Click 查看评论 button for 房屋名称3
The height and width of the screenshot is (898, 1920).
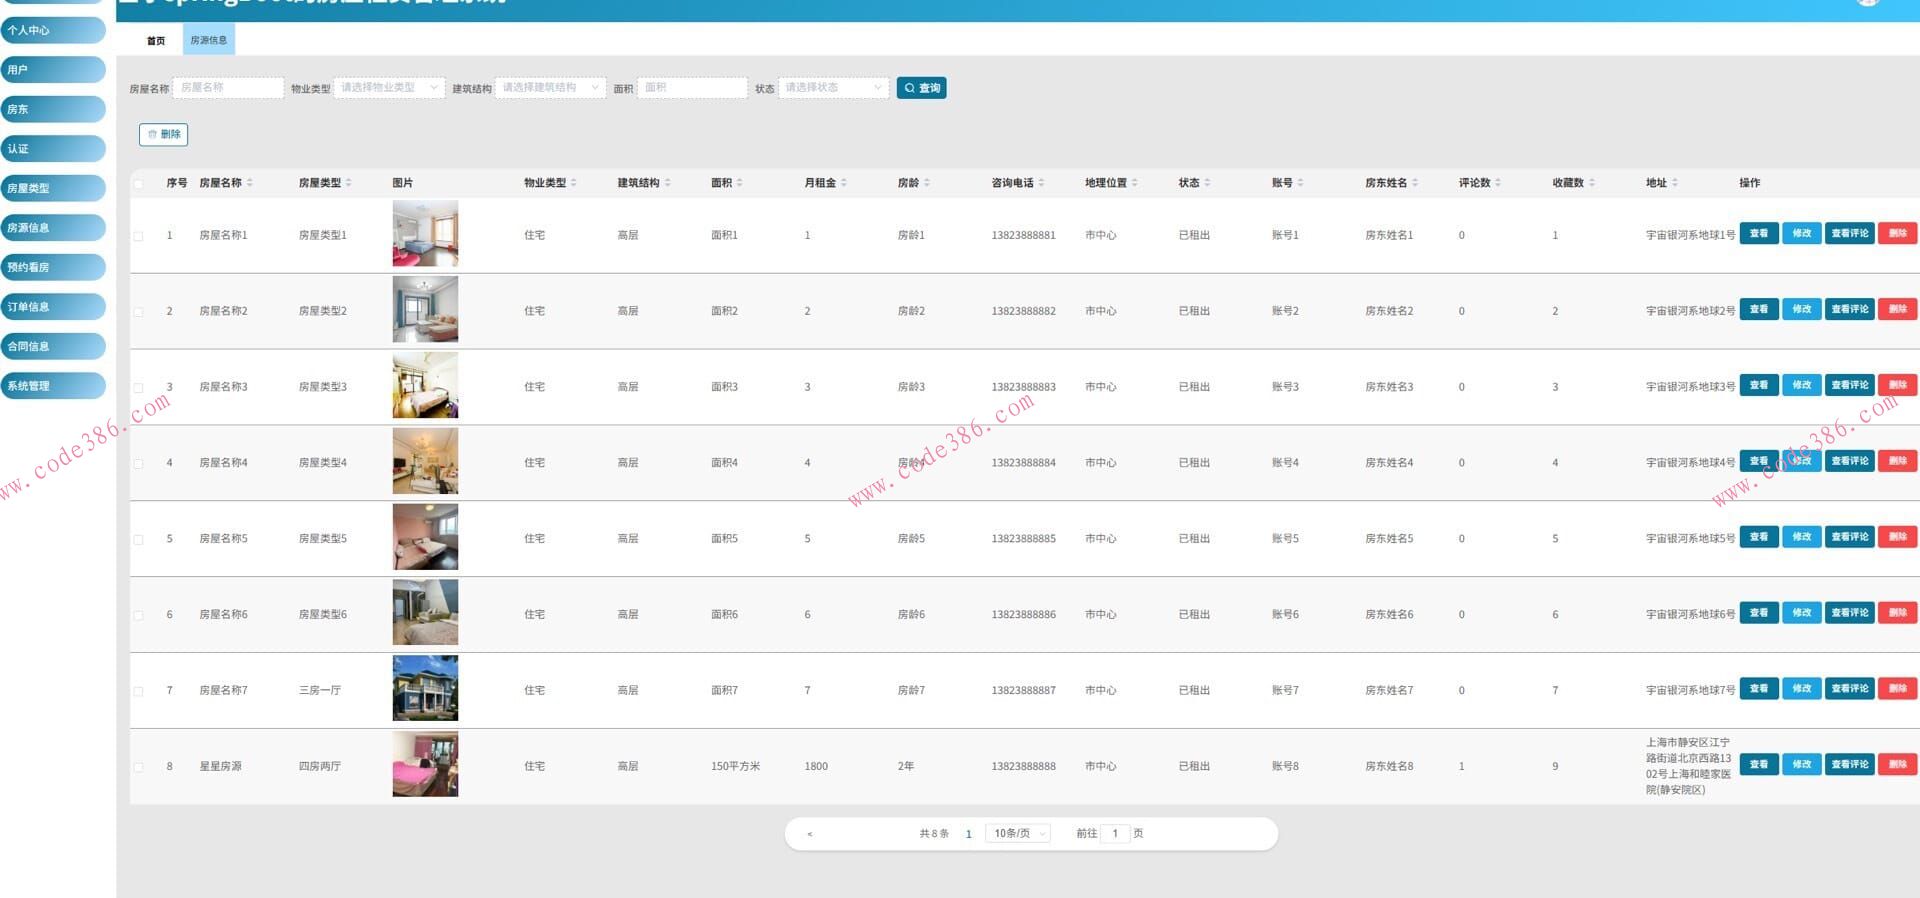click(1849, 385)
